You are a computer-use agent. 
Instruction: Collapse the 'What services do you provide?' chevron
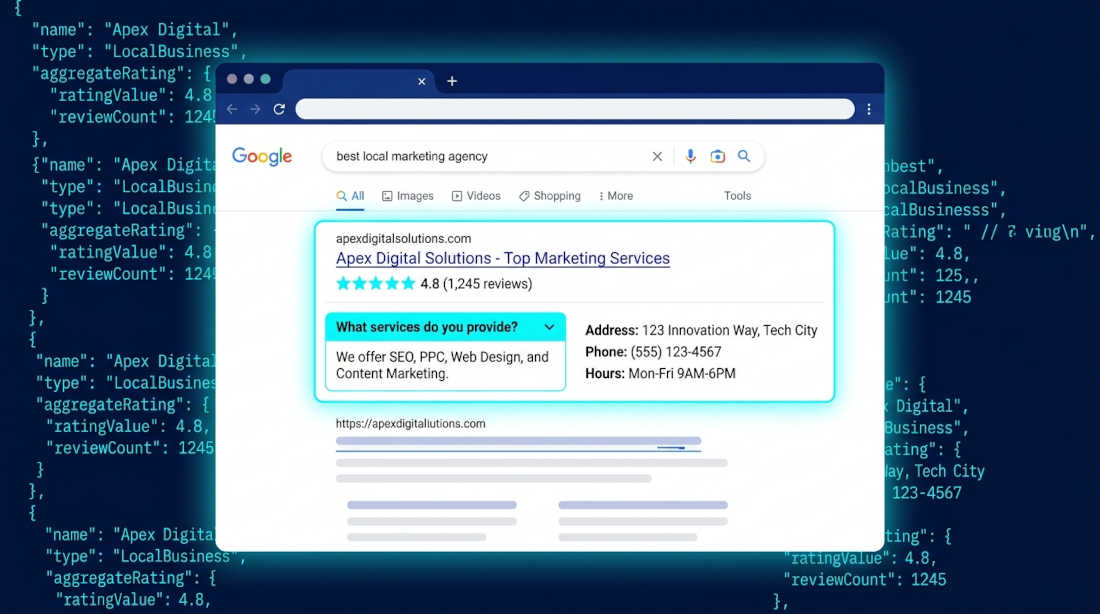click(x=549, y=327)
